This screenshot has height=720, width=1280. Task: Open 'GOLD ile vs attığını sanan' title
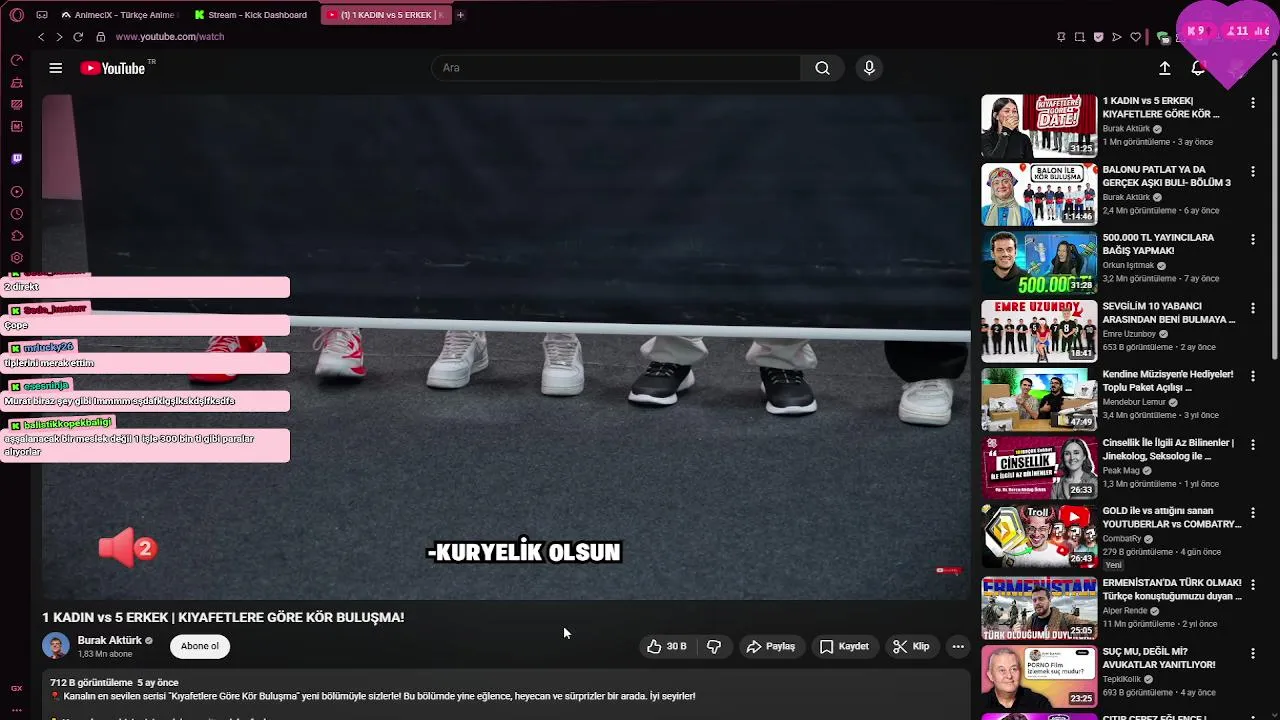click(x=1172, y=517)
